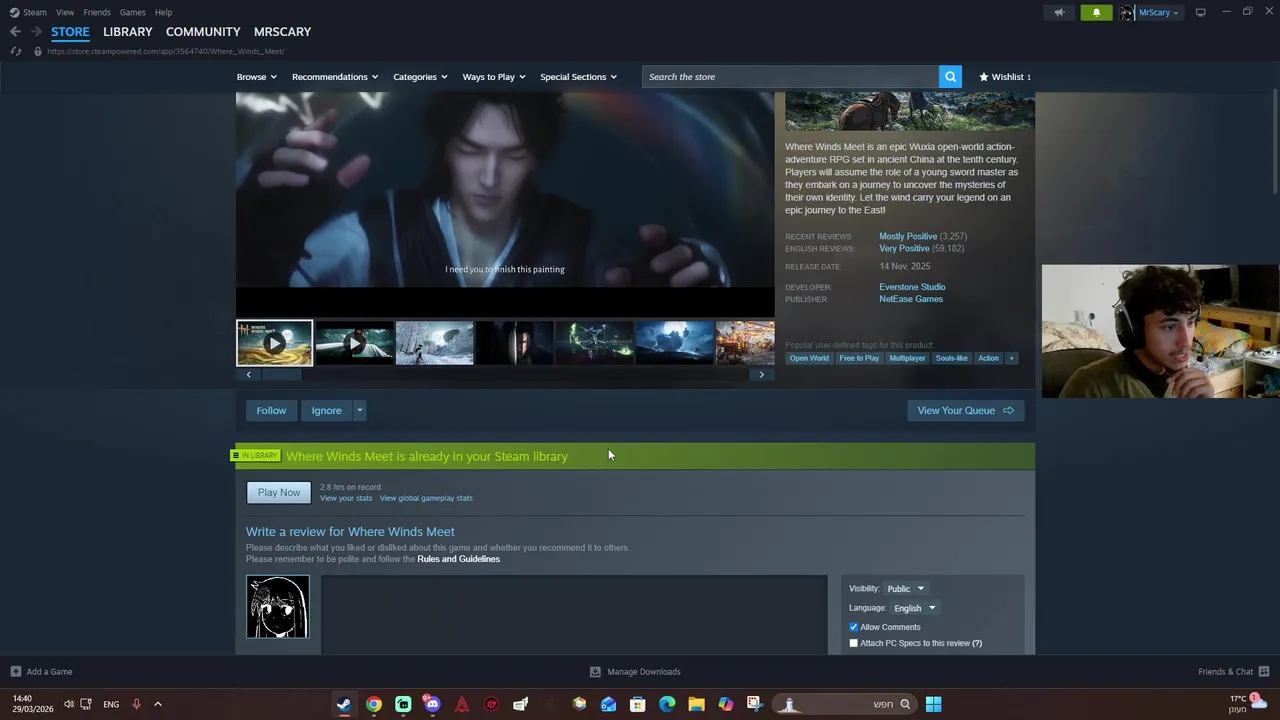Open the Wishlist star link
1280x720 pixels.
[x=1004, y=77]
